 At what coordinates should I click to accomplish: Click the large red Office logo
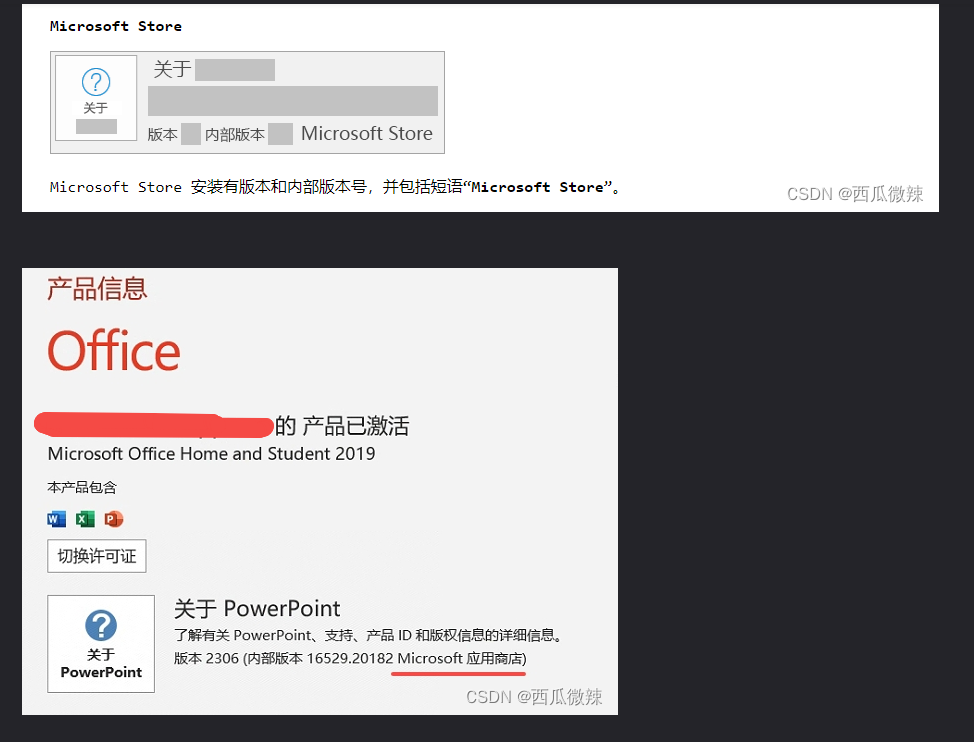(114, 352)
